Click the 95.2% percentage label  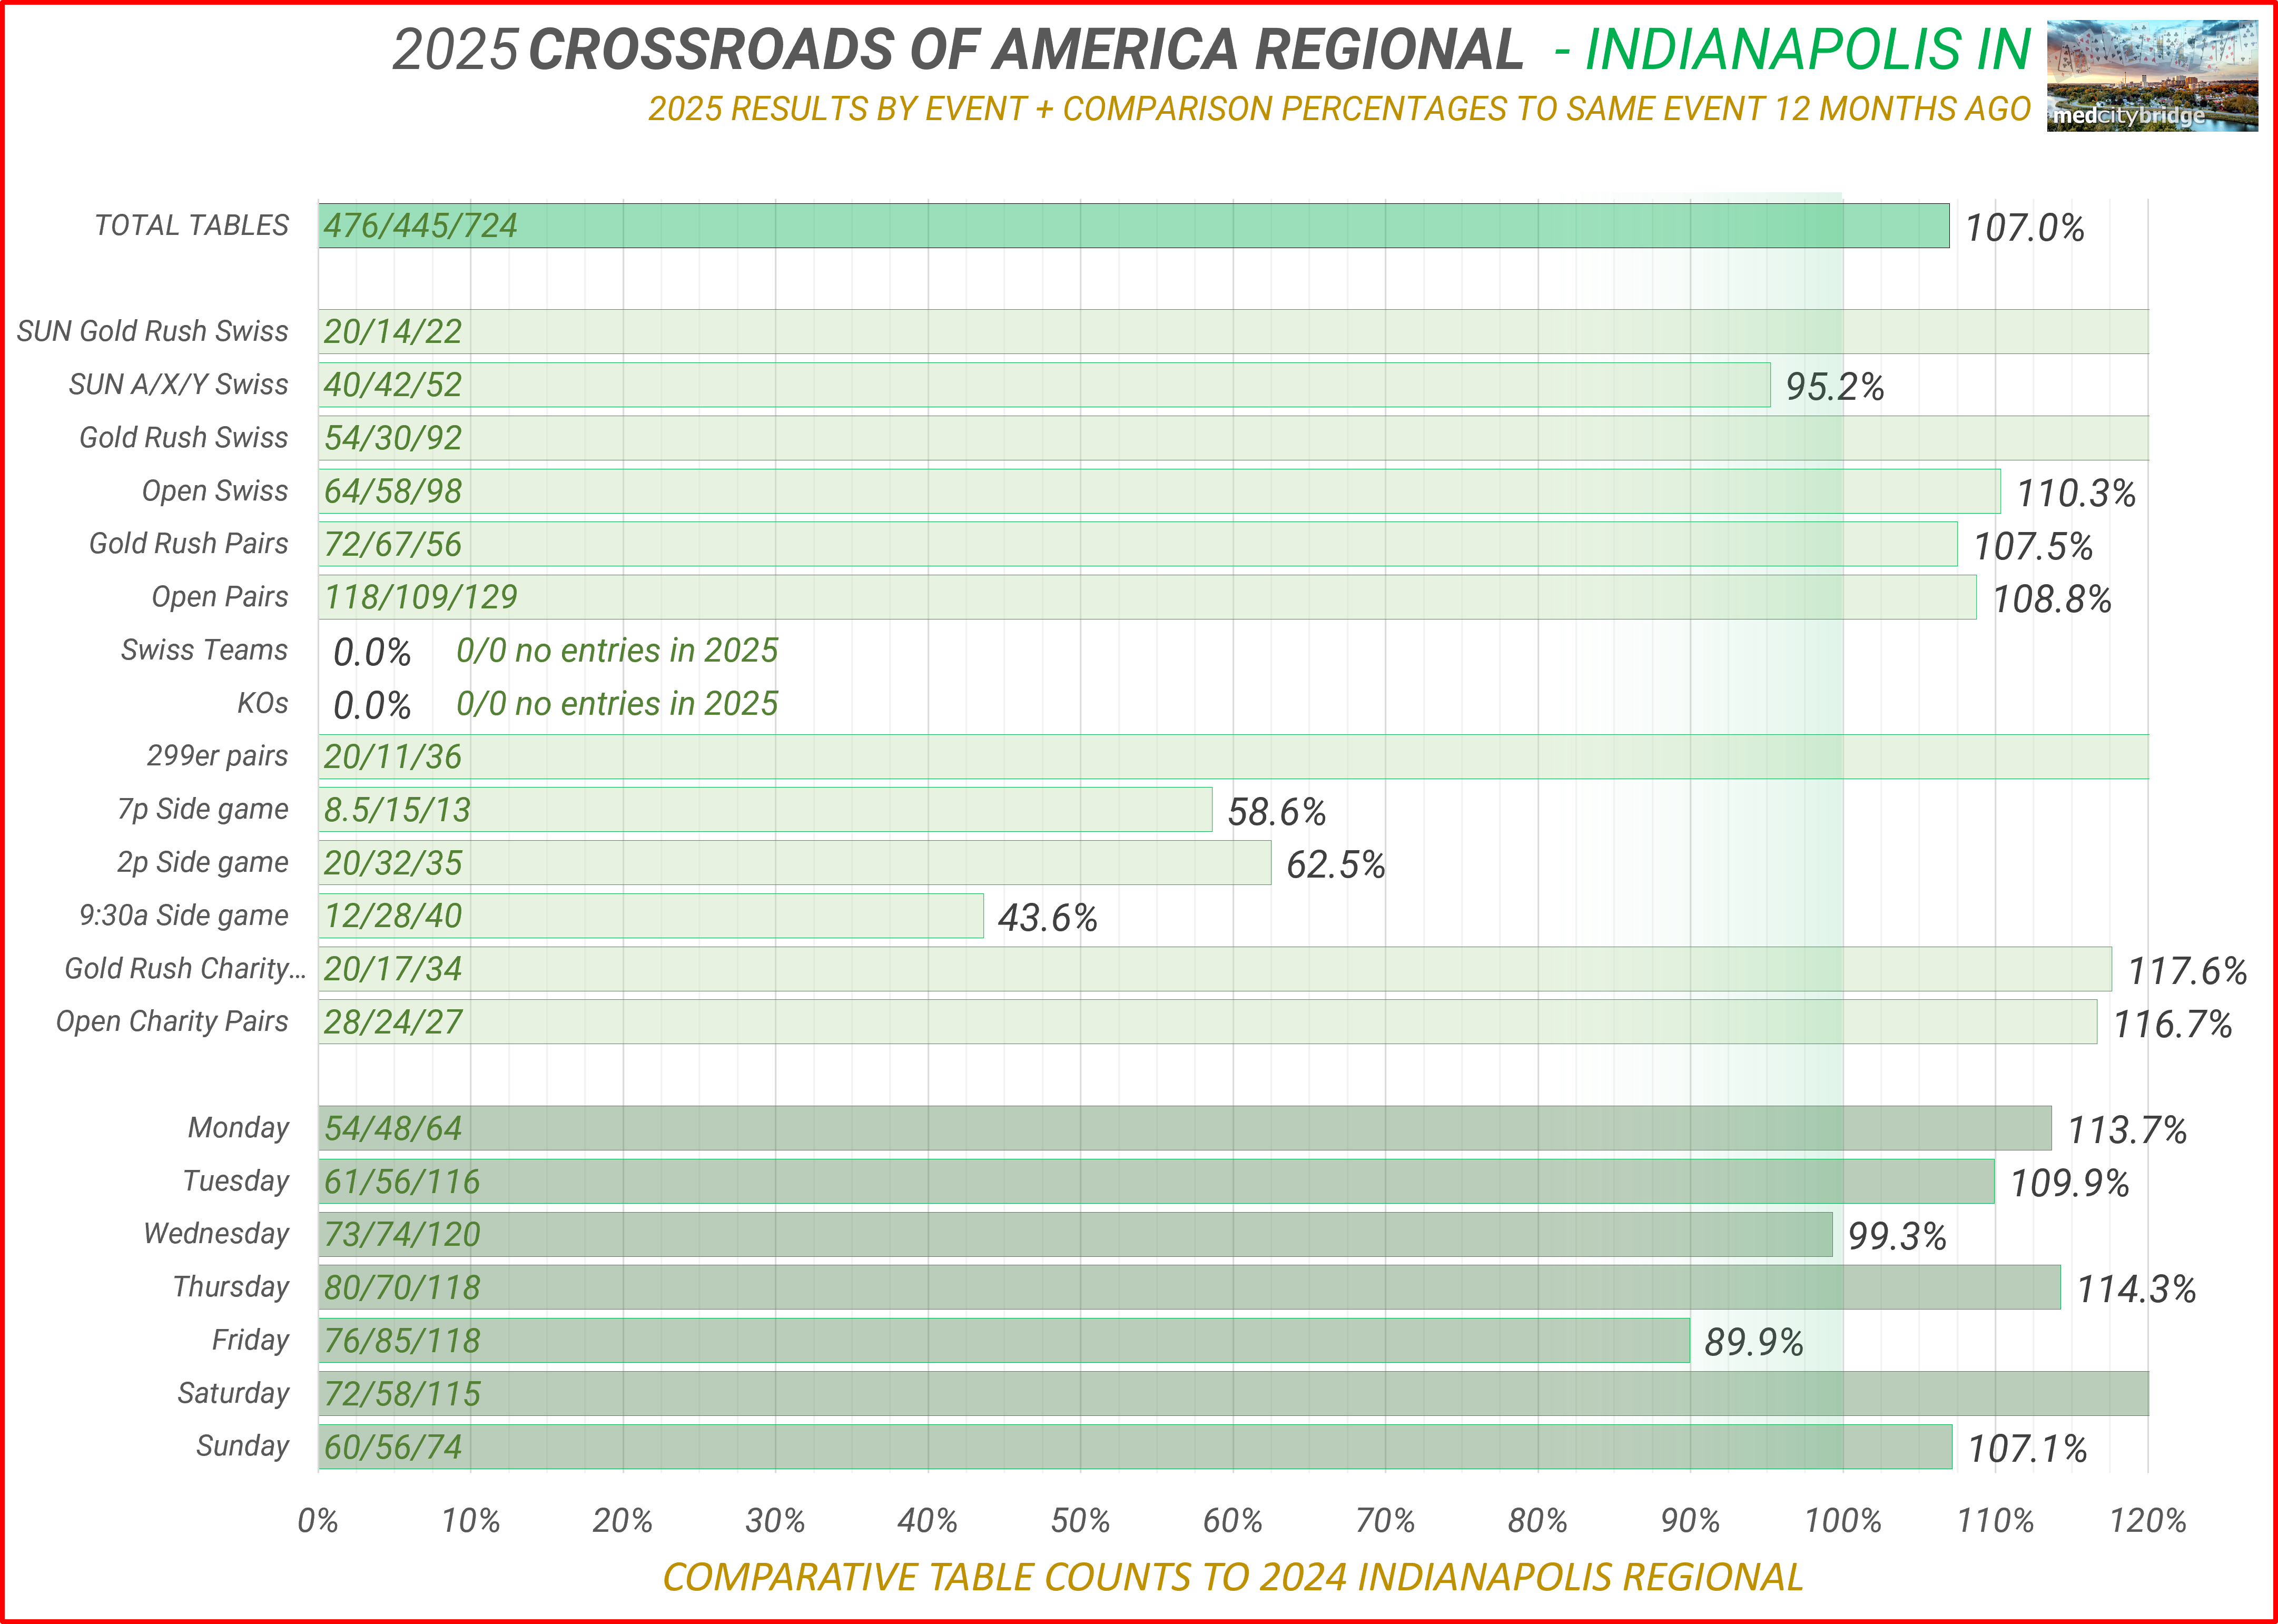[1835, 387]
